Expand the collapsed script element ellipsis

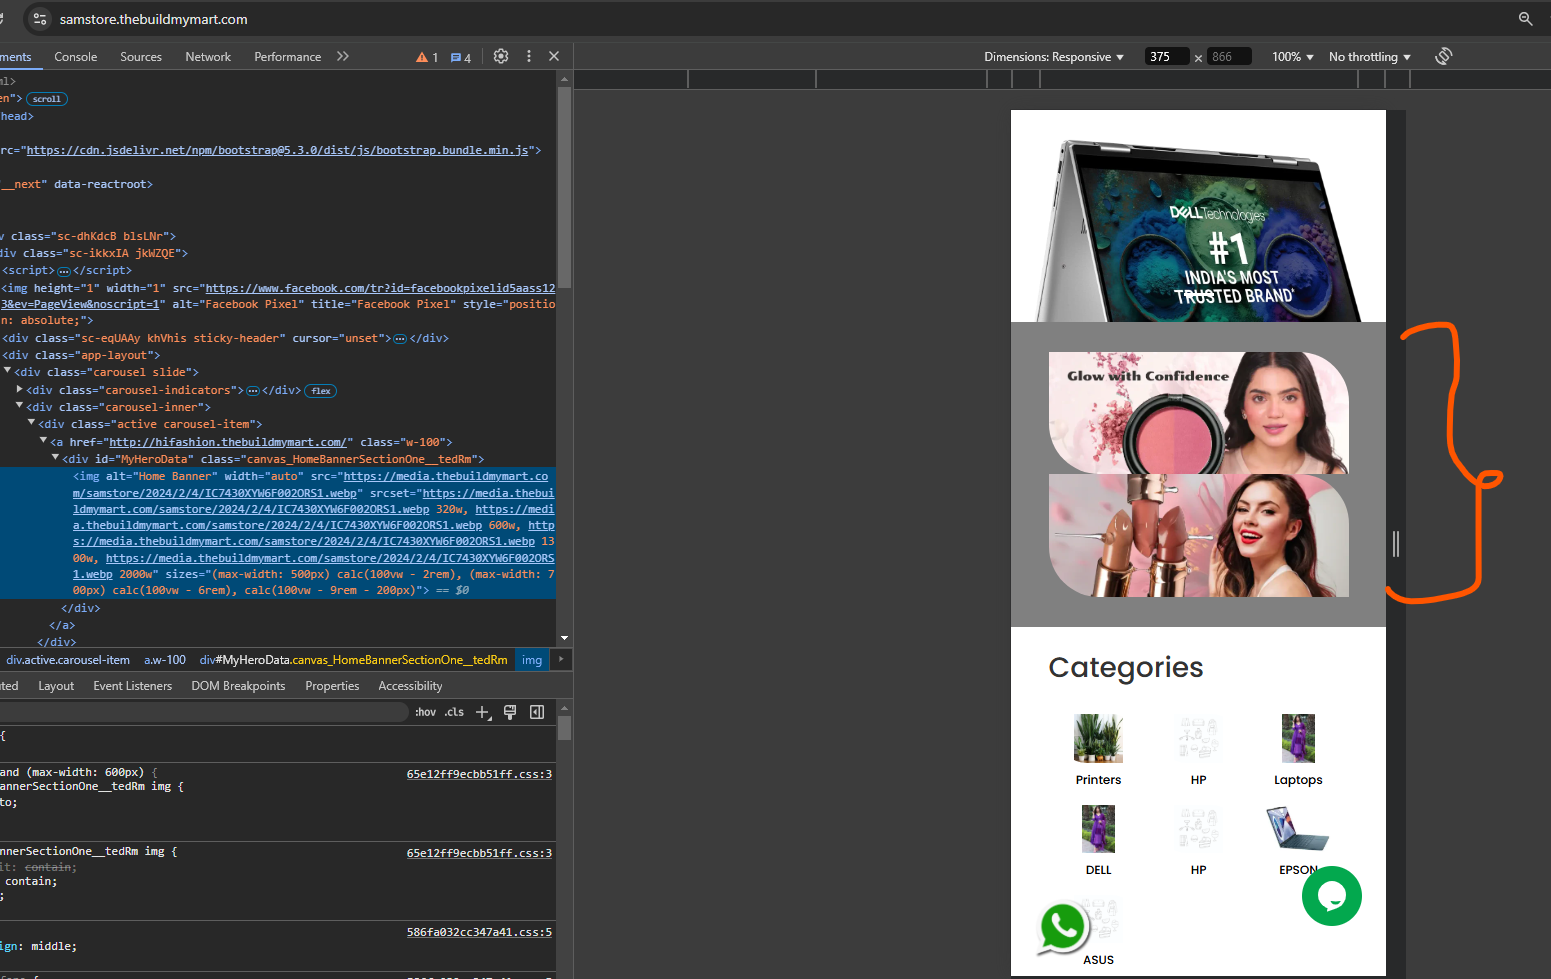tap(64, 271)
